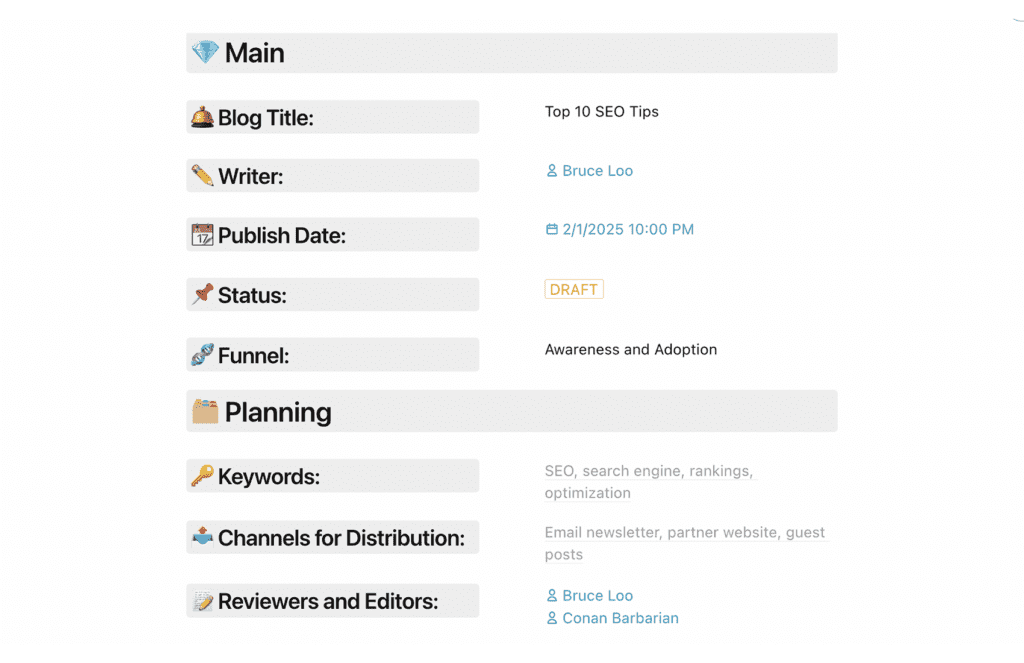Click the Blog Title value Top 10 SEO Tips
Screen dimensions: 1024x663
pos(601,111)
